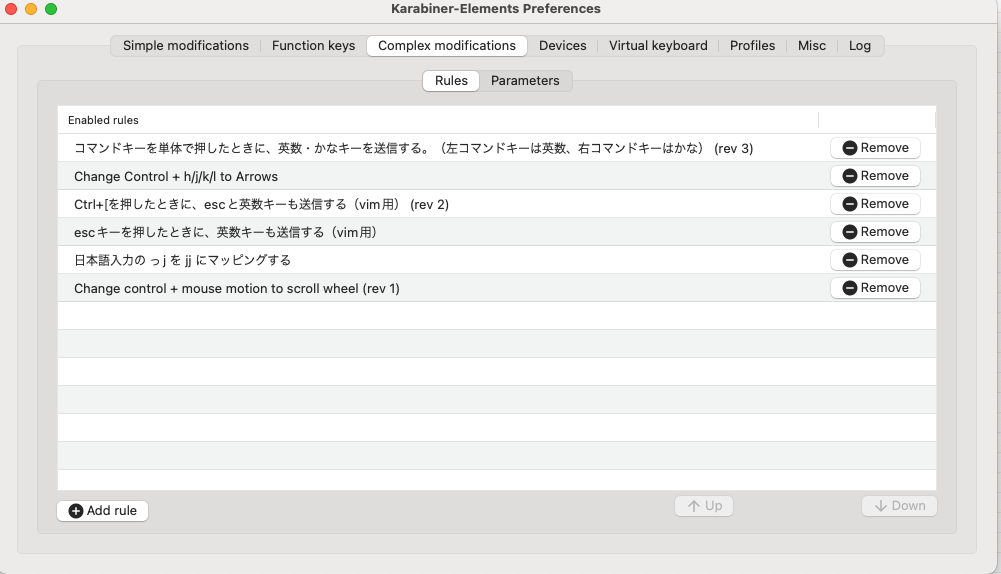Open the Devices tab
Image resolution: width=1001 pixels, height=574 pixels.
pos(562,46)
